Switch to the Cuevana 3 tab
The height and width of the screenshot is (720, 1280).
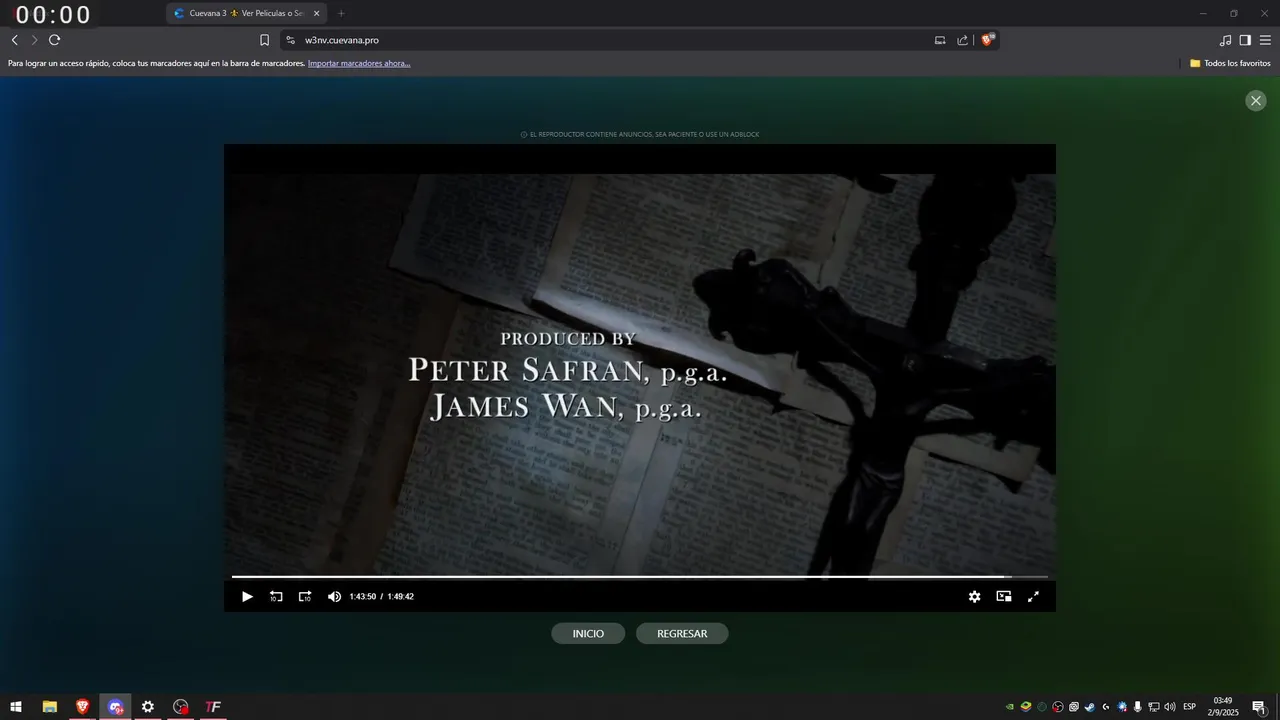click(245, 13)
